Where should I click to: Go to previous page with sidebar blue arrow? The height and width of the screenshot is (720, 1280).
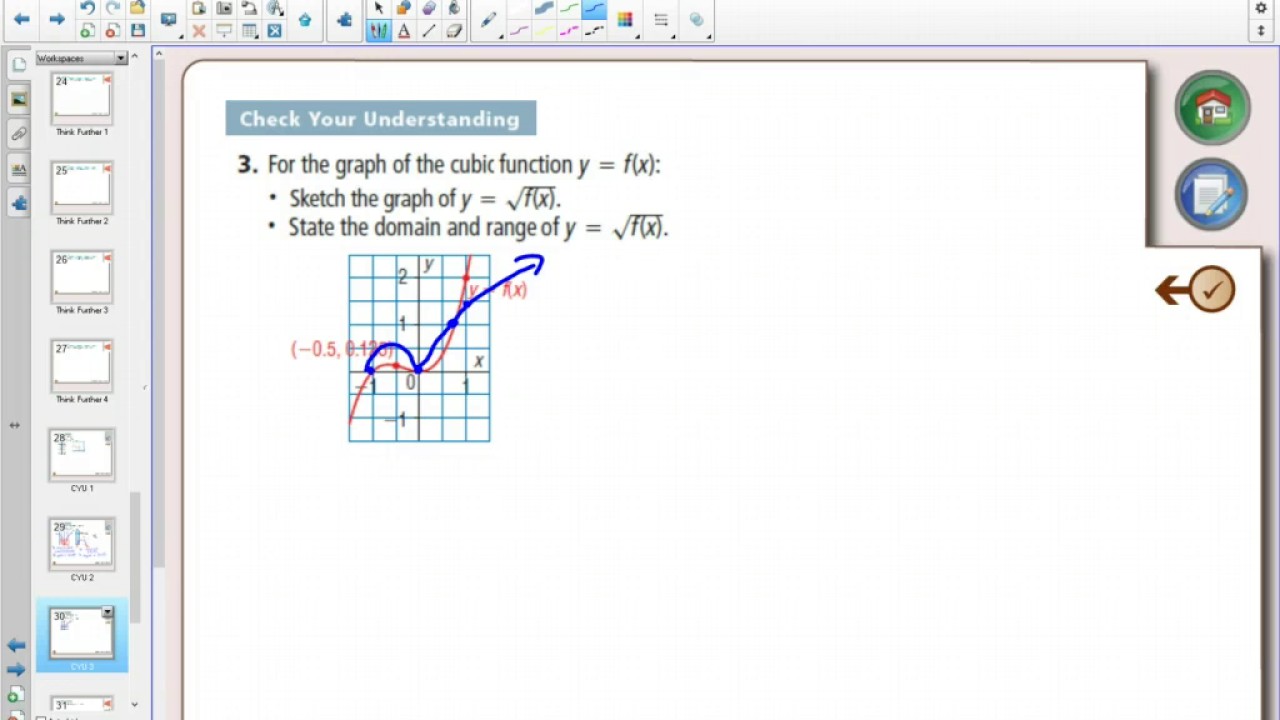tap(16, 646)
